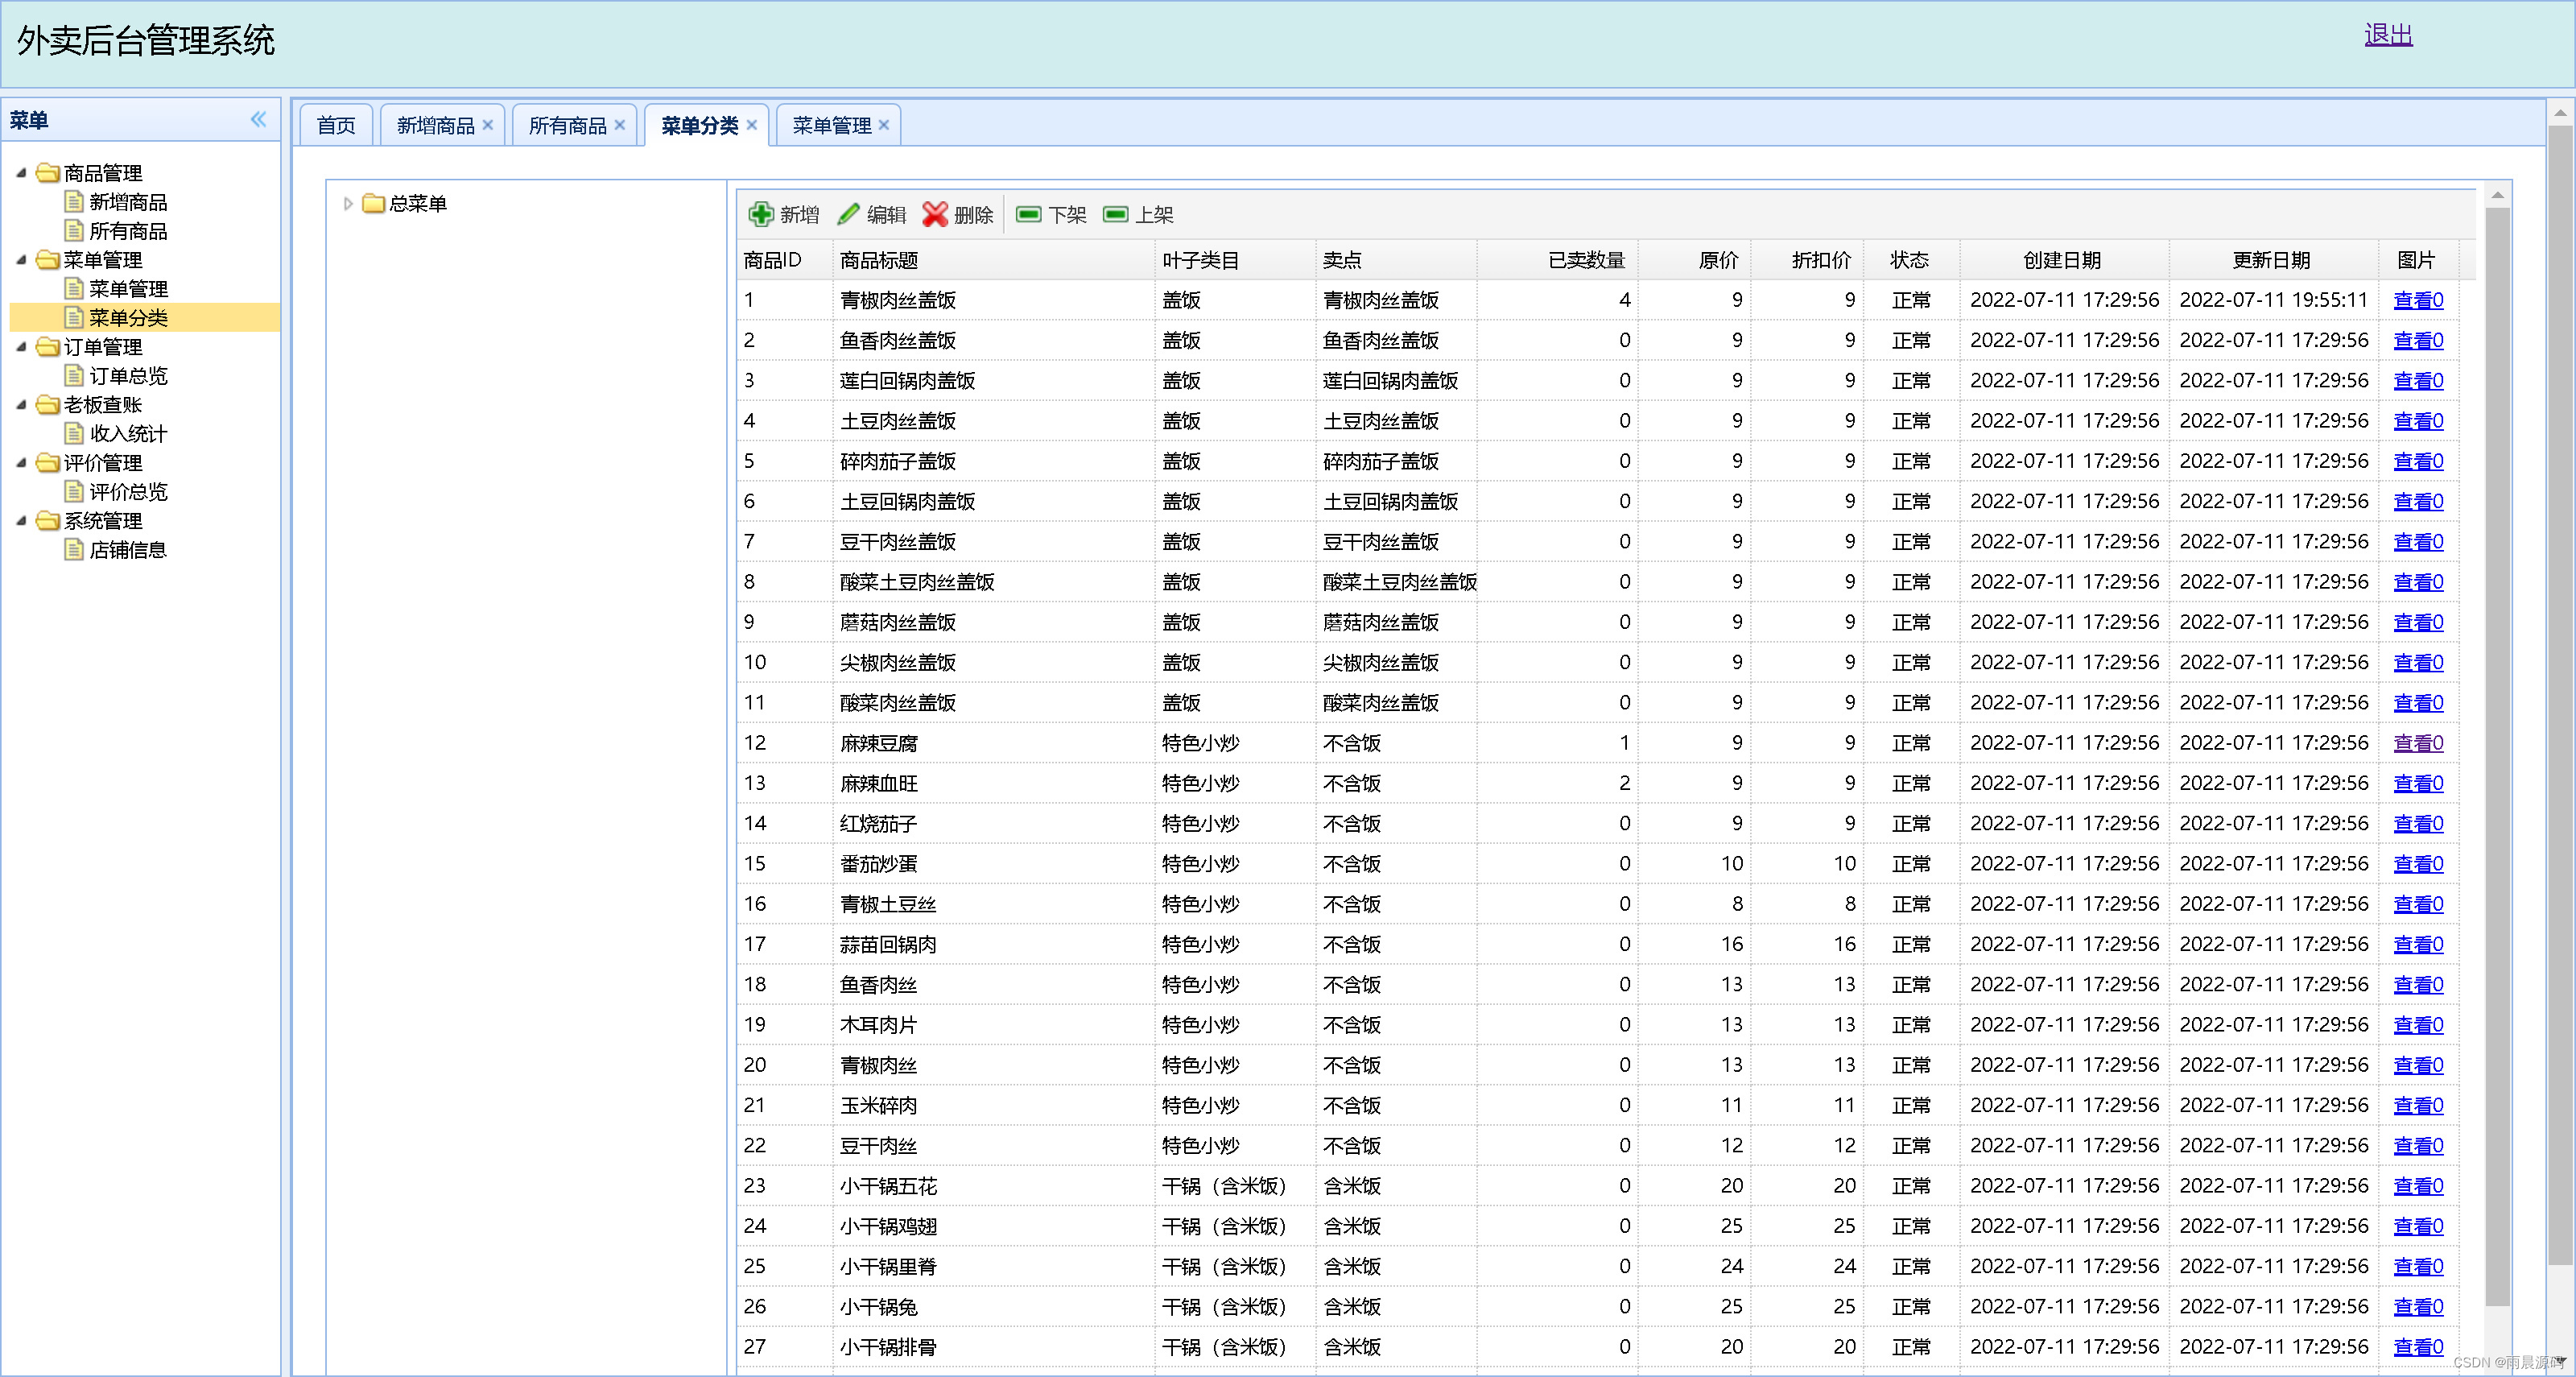Click the 上架 toolbar button
The height and width of the screenshot is (1377, 2576).
pyautogui.click(x=1138, y=214)
